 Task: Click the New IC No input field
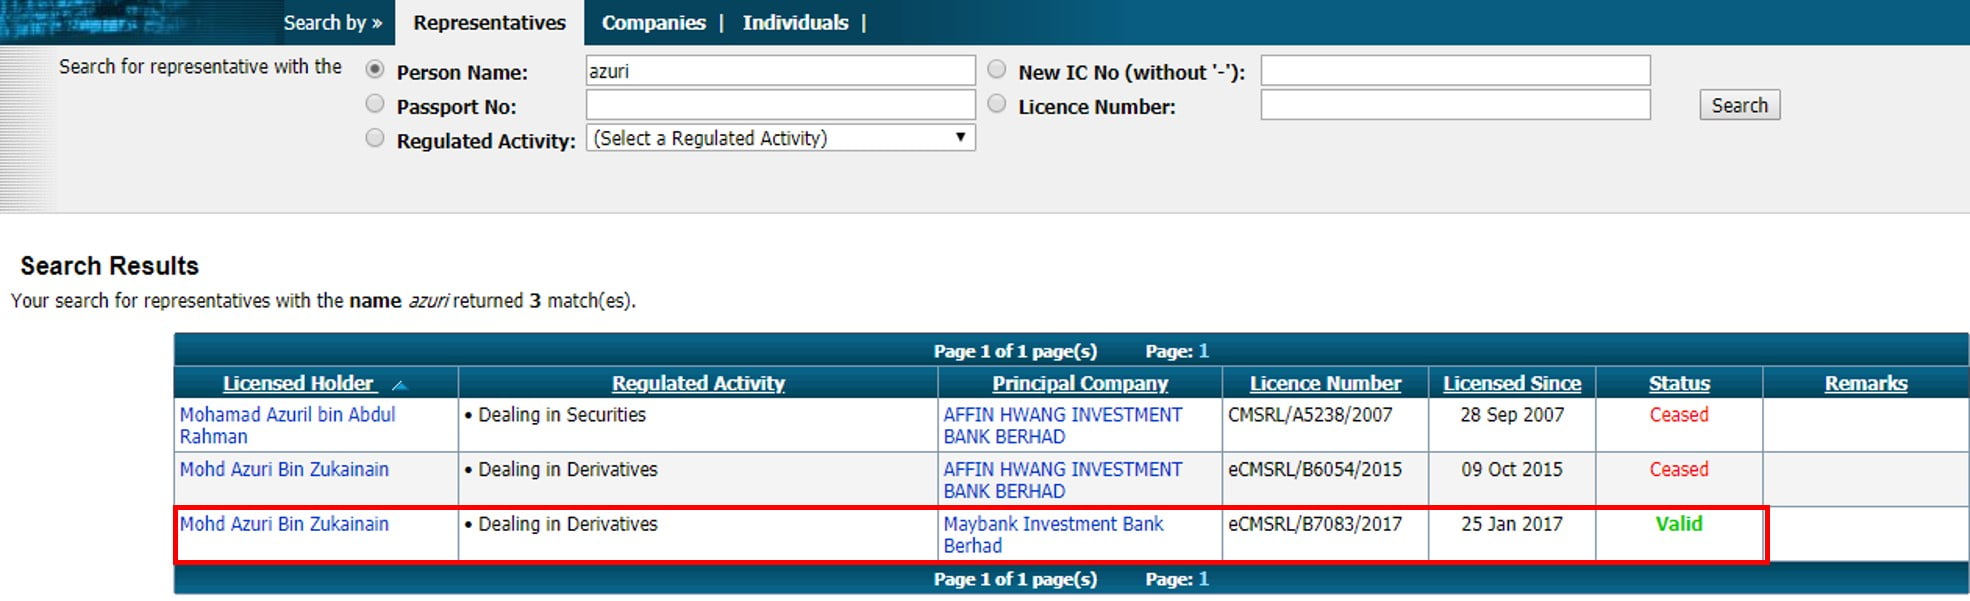[1455, 71]
